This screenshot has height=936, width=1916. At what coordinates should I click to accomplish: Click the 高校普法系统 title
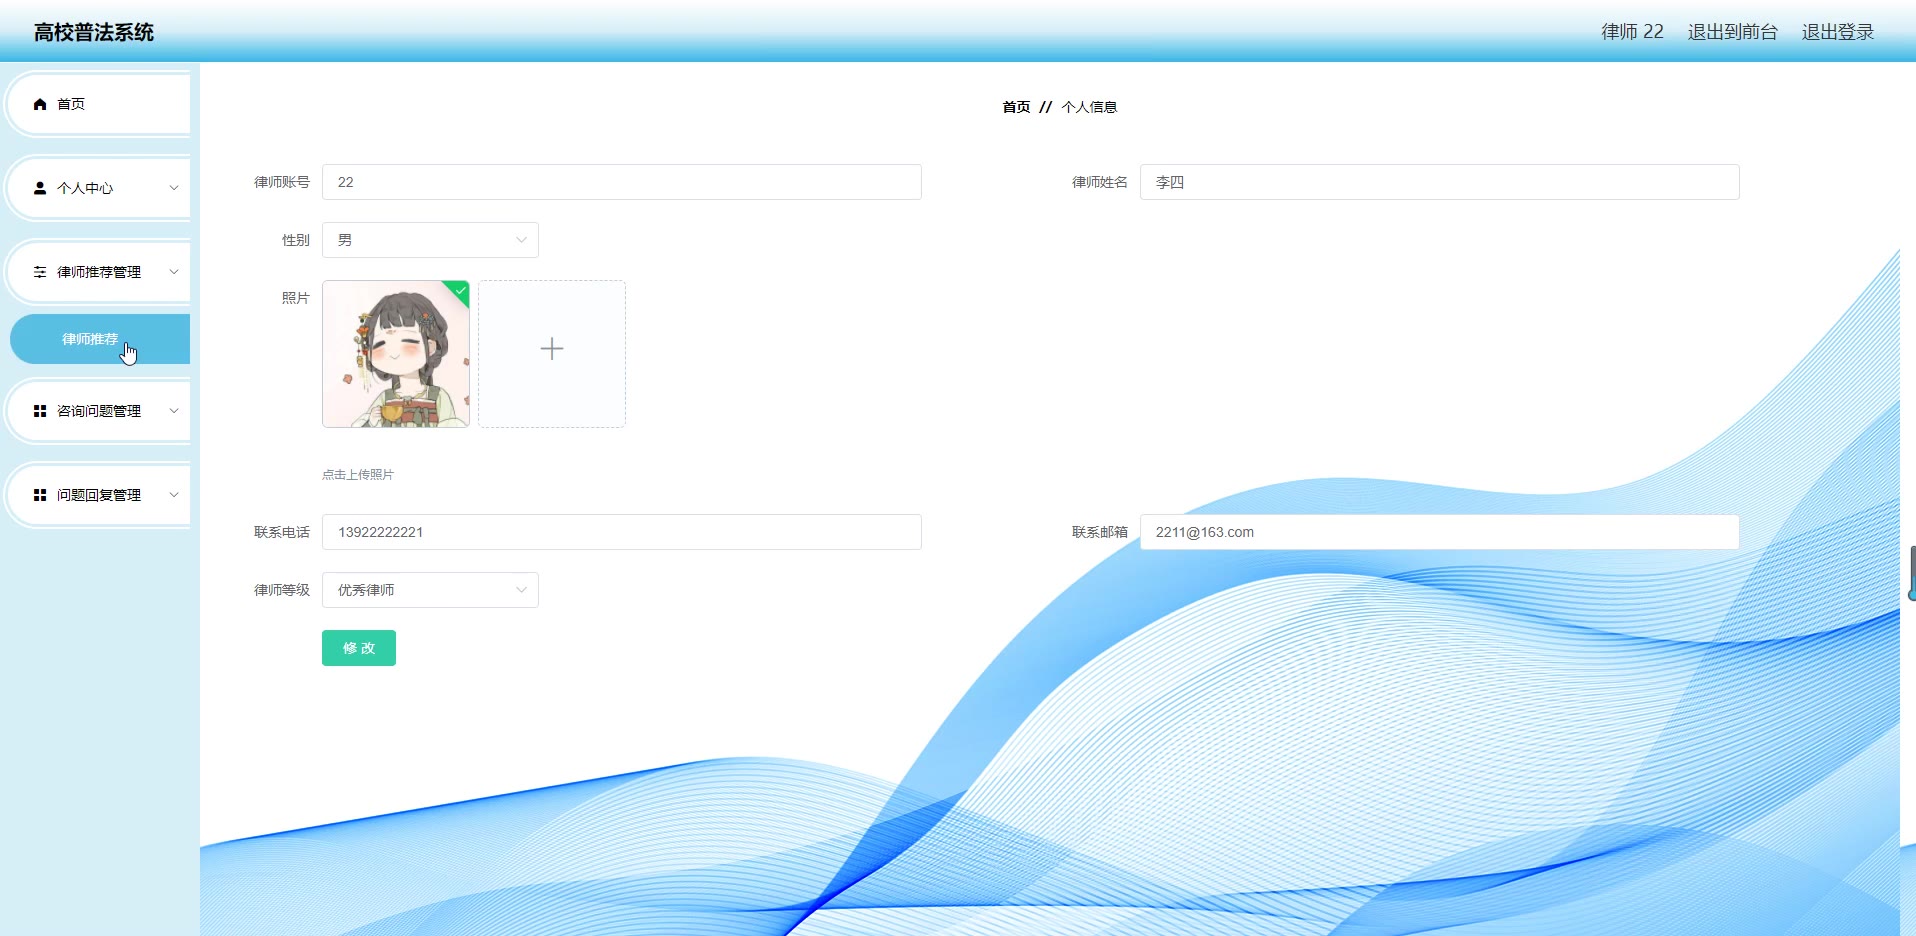tap(94, 32)
